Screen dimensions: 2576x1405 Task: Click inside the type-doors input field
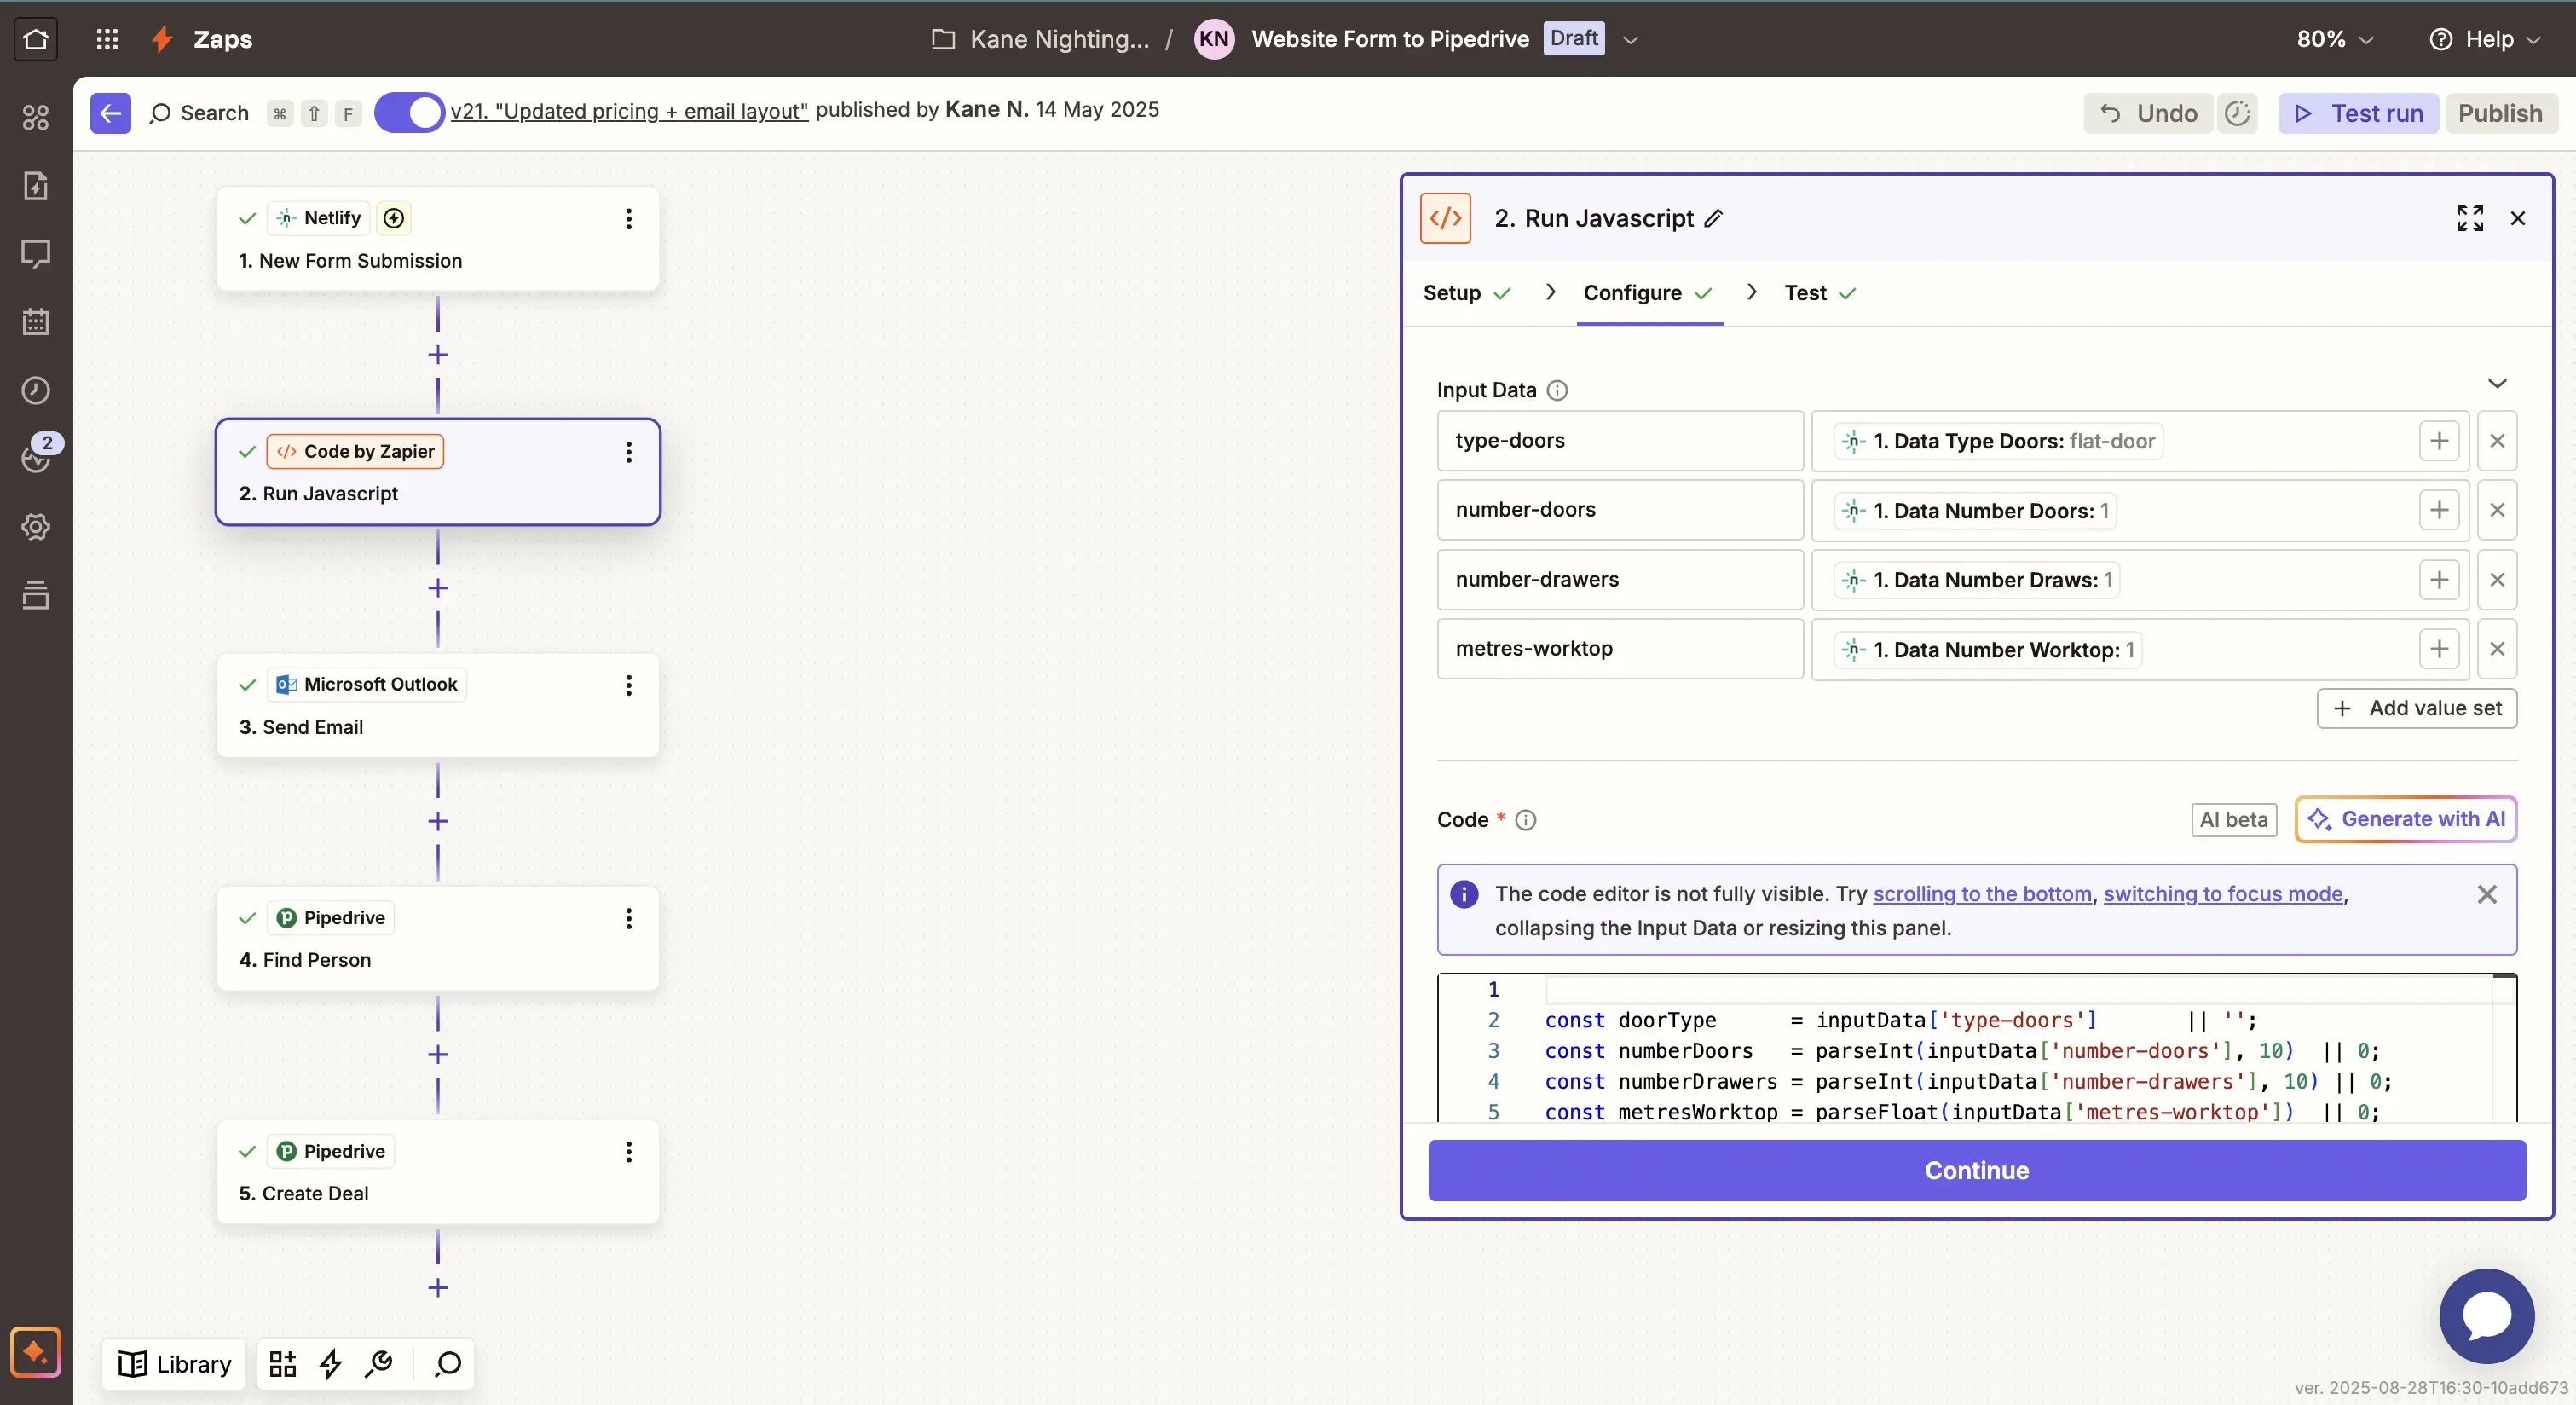(1620, 441)
